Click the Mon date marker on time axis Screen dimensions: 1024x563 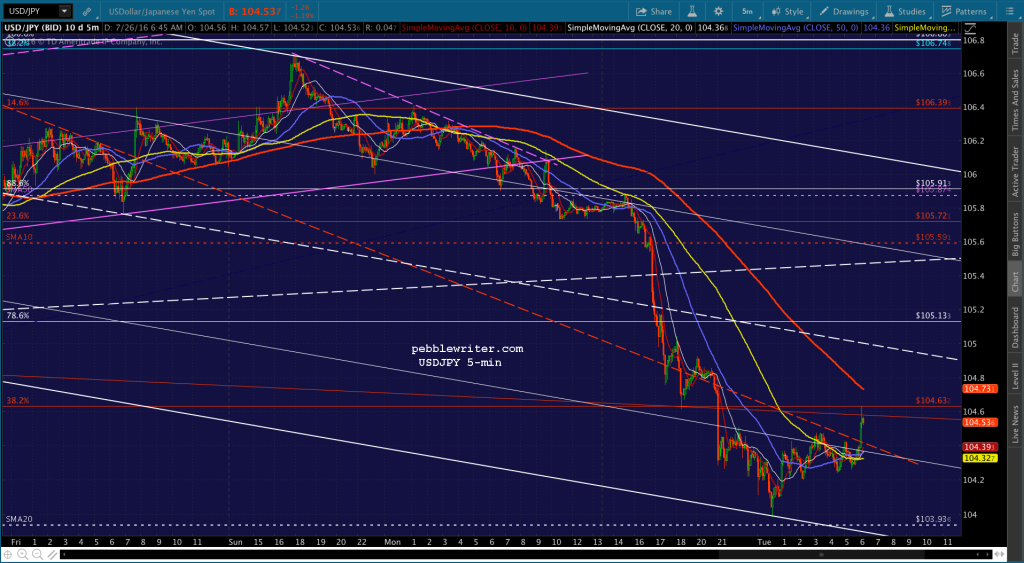point(392,542)
